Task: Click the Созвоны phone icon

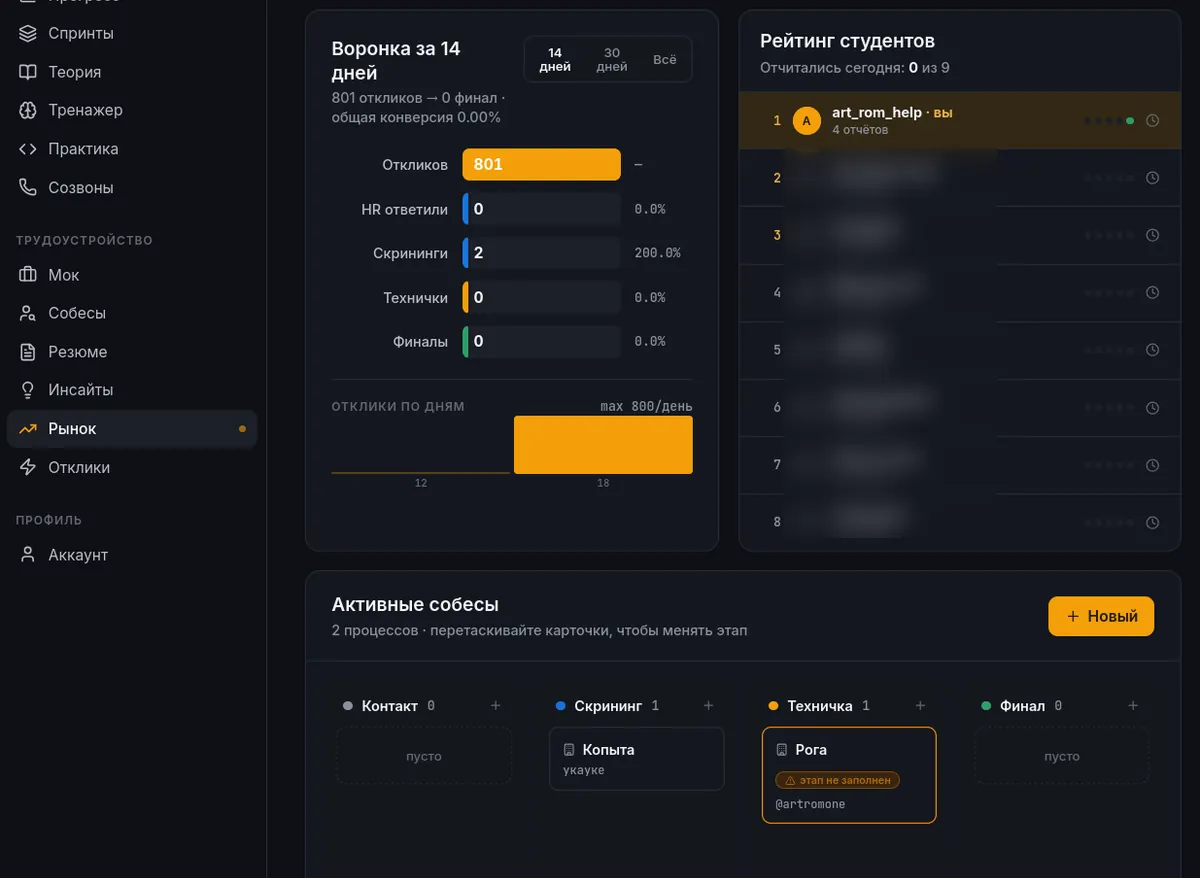Action: pos(28,187)
